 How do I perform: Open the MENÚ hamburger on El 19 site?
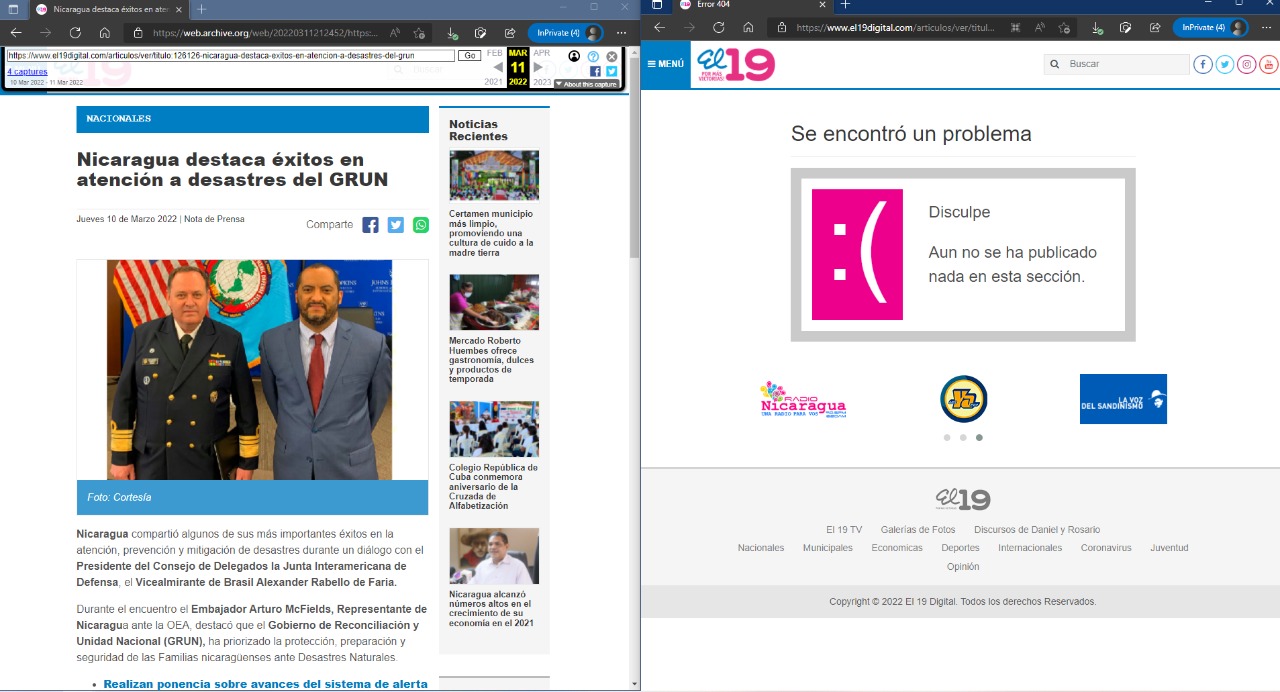tap(666, 64)
